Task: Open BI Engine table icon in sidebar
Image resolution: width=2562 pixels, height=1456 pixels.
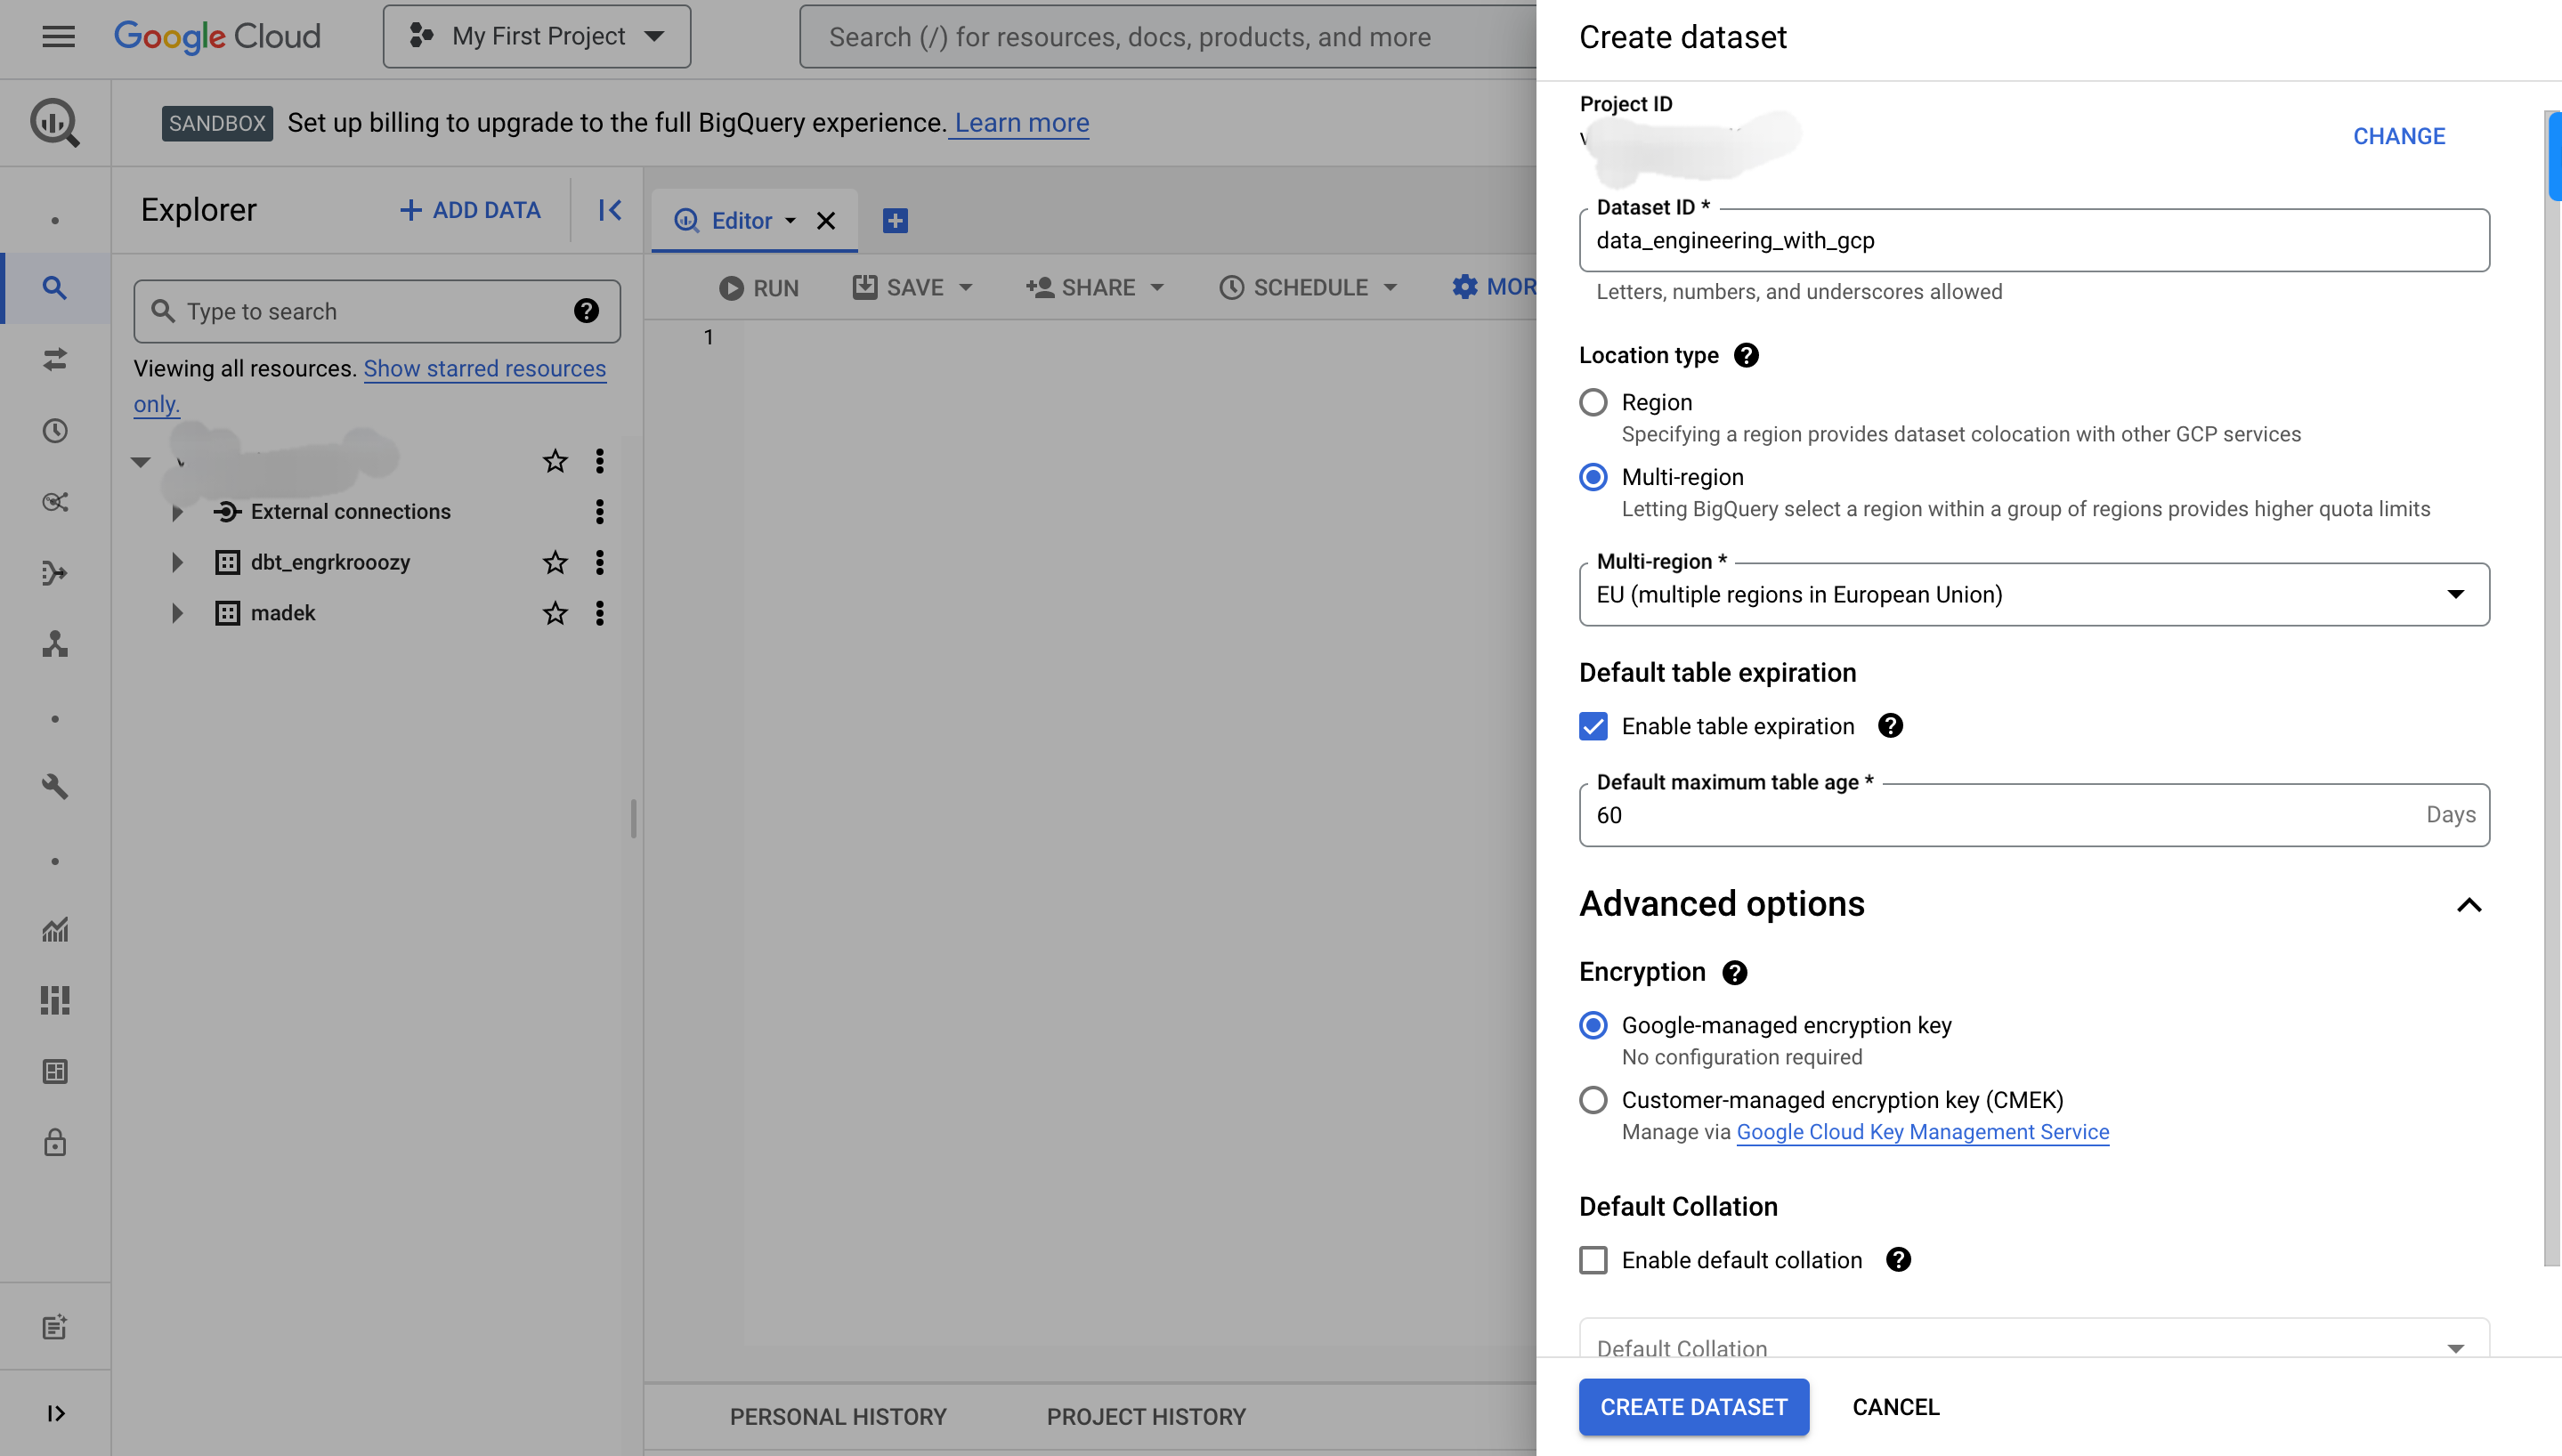Action: point(55,1071)
